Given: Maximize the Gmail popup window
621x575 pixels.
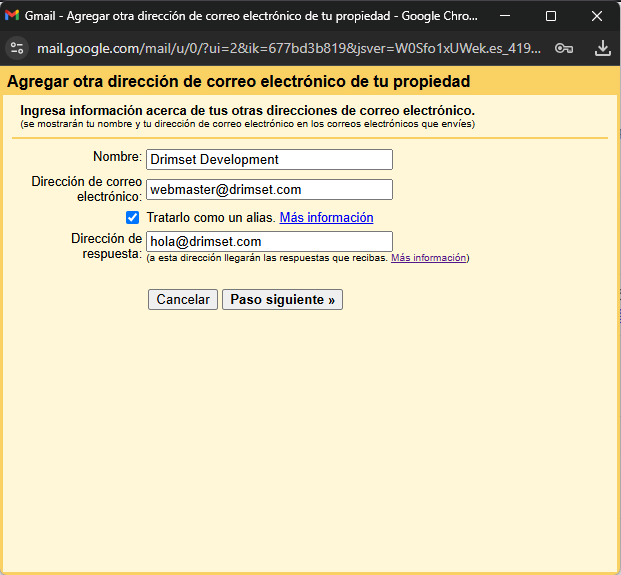Looking at the screenshot, I should click(x=550, y=16).
